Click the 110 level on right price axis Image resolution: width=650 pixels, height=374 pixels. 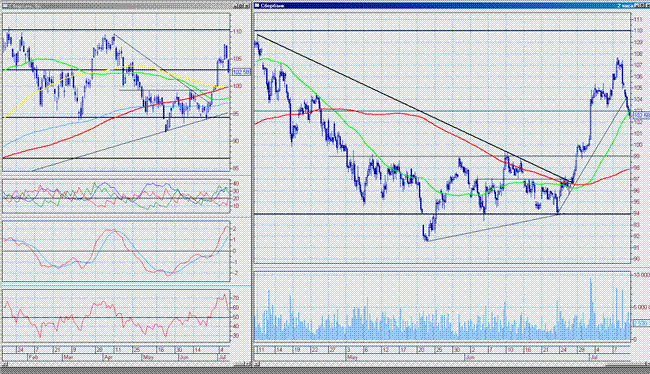coord(638,31)
